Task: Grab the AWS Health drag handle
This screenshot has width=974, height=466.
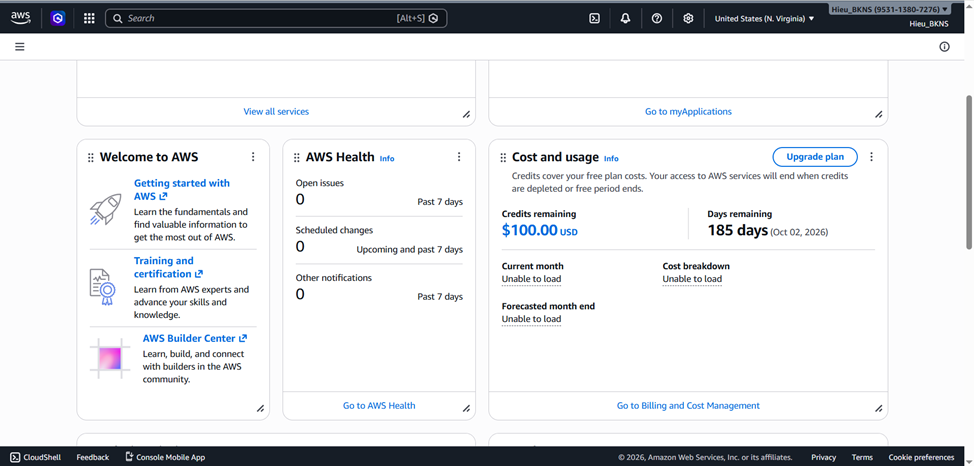Action: click(297, 158)
